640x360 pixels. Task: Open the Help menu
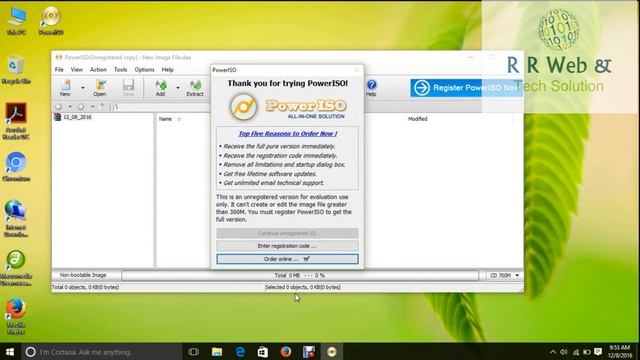coord(167,70)
